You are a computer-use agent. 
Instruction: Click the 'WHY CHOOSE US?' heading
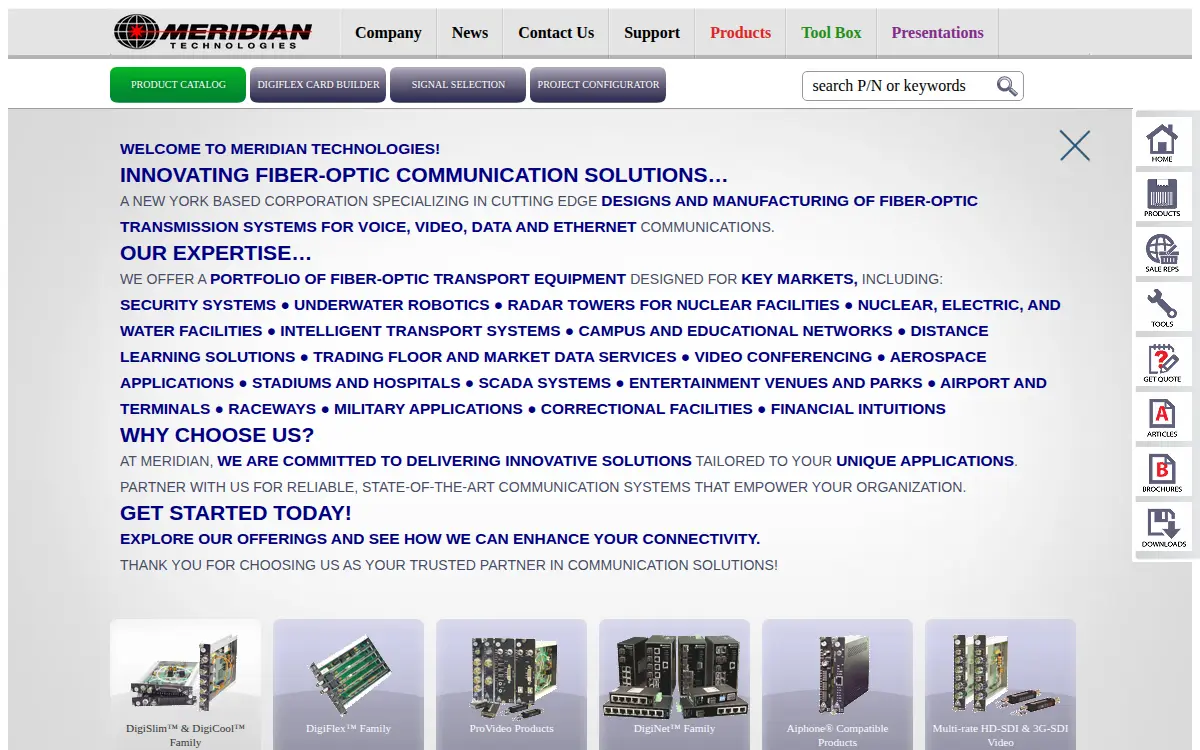(217, 435)
